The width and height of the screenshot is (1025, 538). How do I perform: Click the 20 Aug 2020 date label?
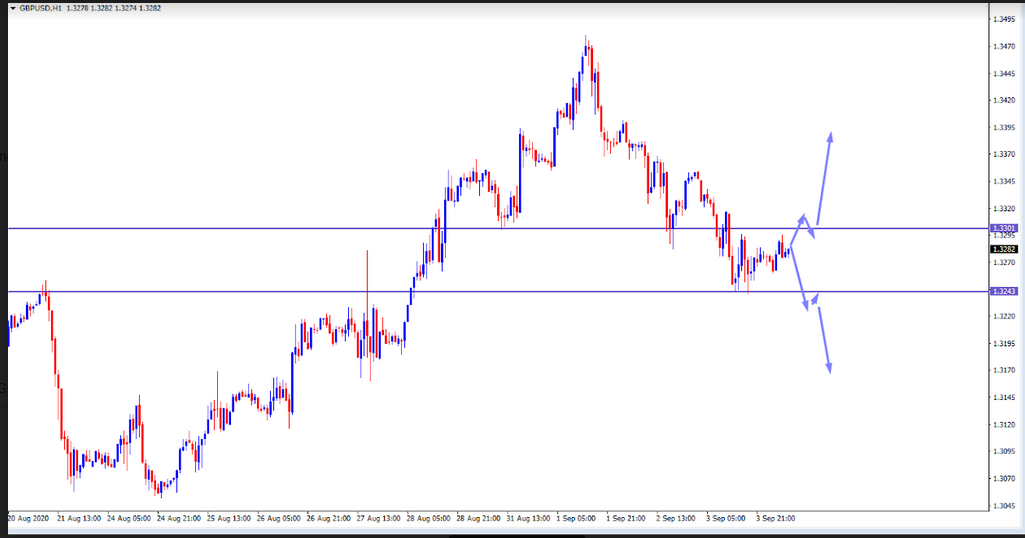[28, 518]
